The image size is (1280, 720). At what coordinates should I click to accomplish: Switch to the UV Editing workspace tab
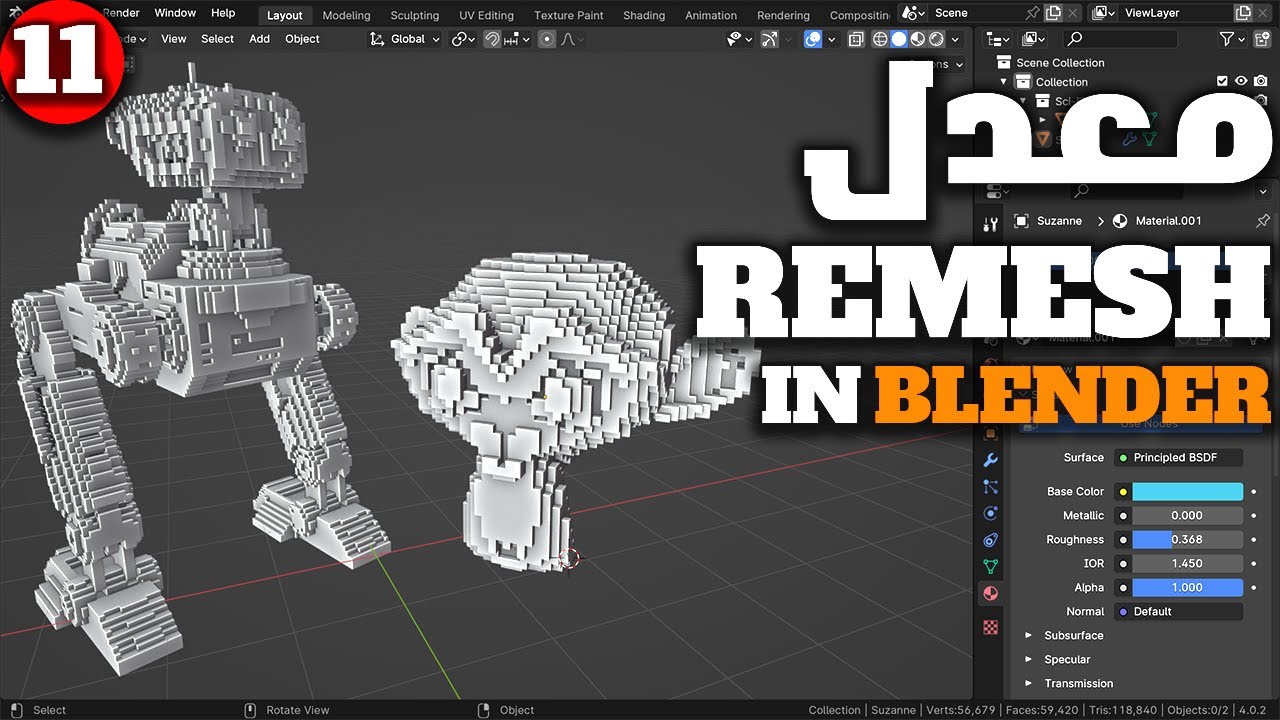[486, 15]
